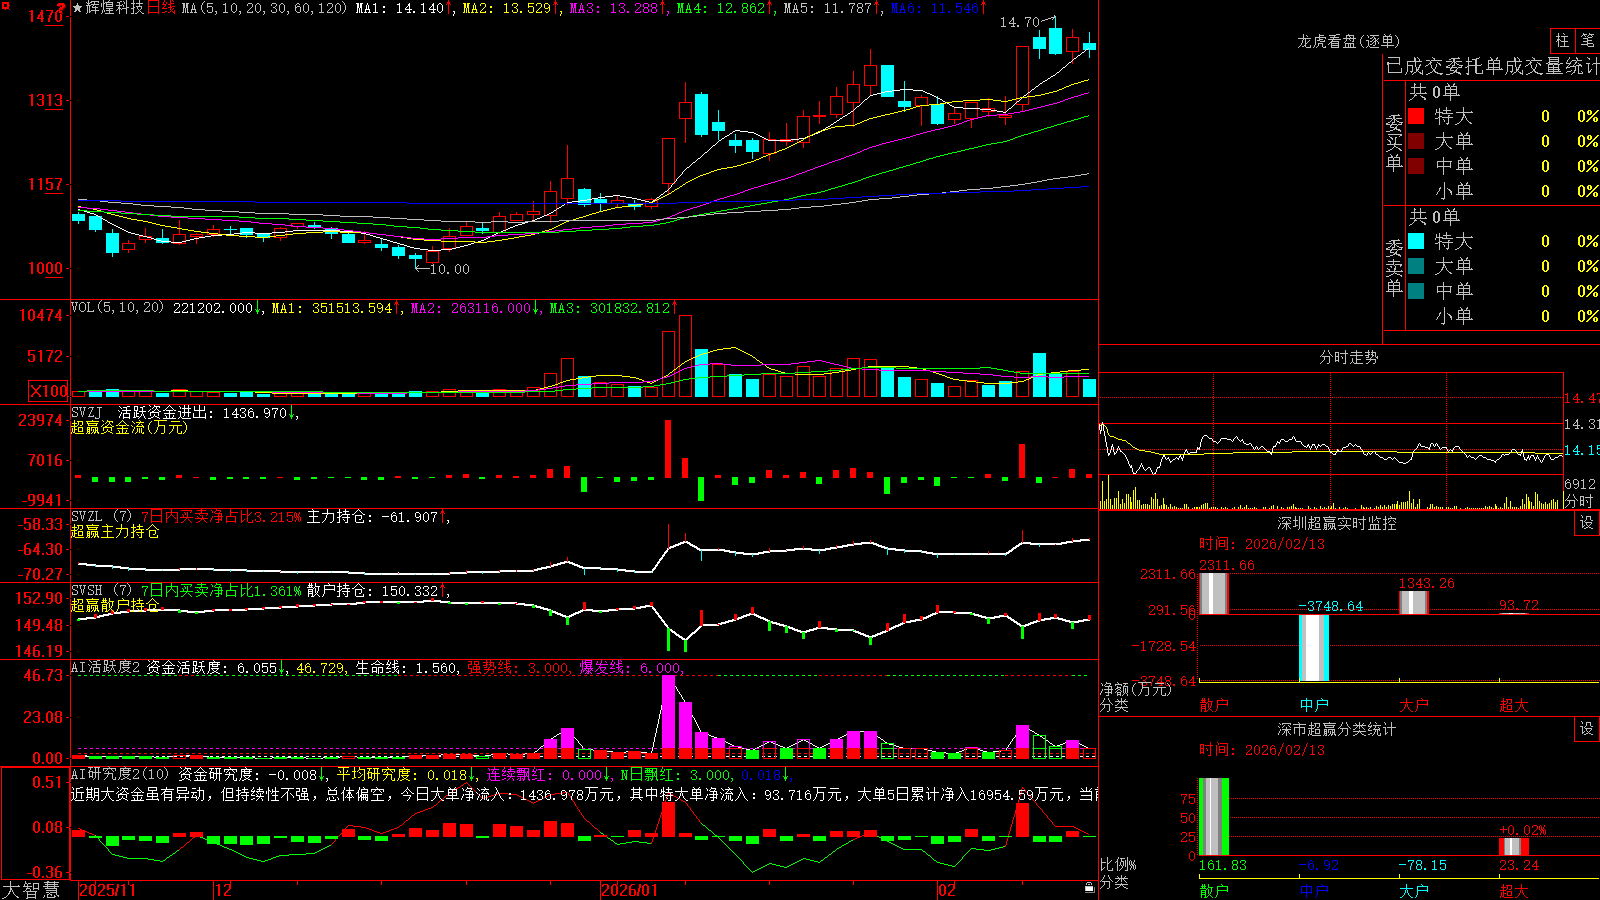1600x900 pixels.
Task: Open settings (设) for 深市超赢分类统计
Action: click(1587, 729)
